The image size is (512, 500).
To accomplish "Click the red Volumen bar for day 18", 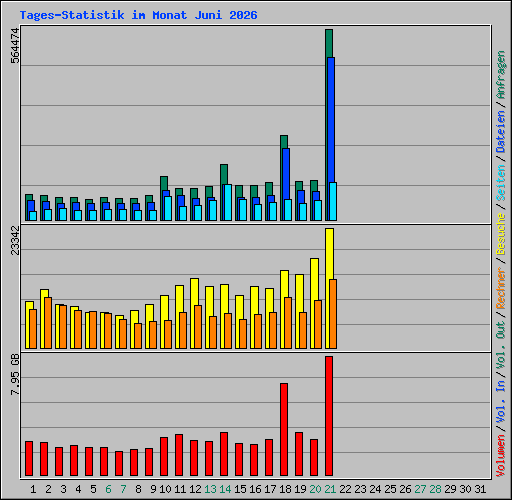I will [284, 429].
